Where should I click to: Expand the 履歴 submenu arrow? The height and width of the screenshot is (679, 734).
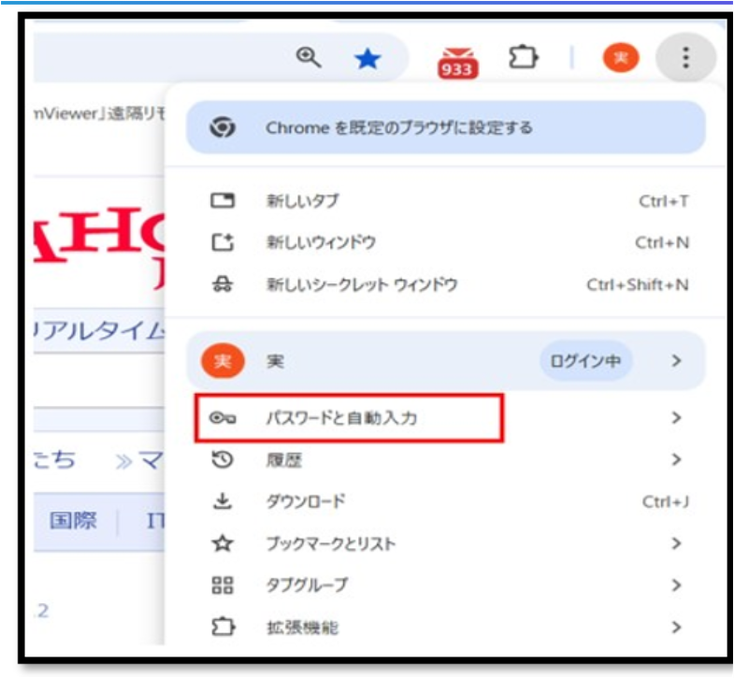(x=676, y=460)
